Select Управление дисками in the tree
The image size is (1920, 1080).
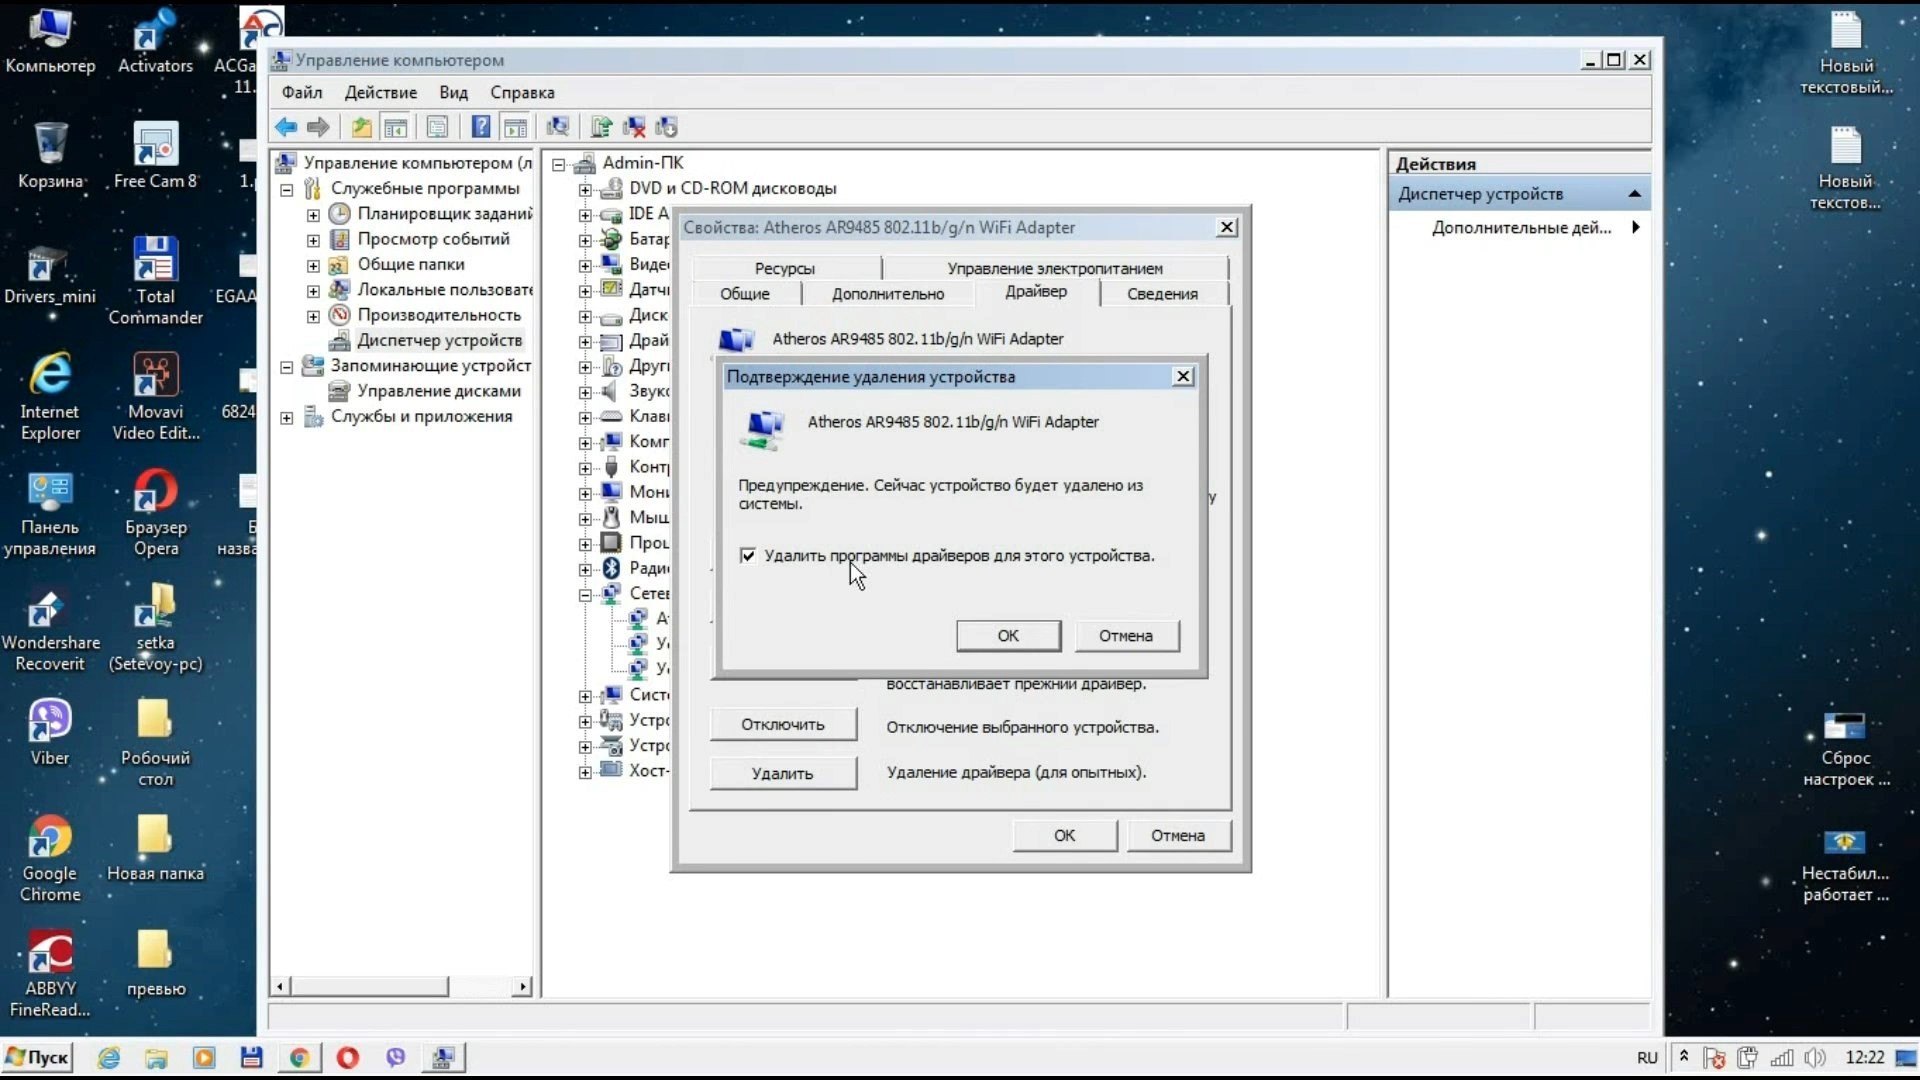pos(438,391)
